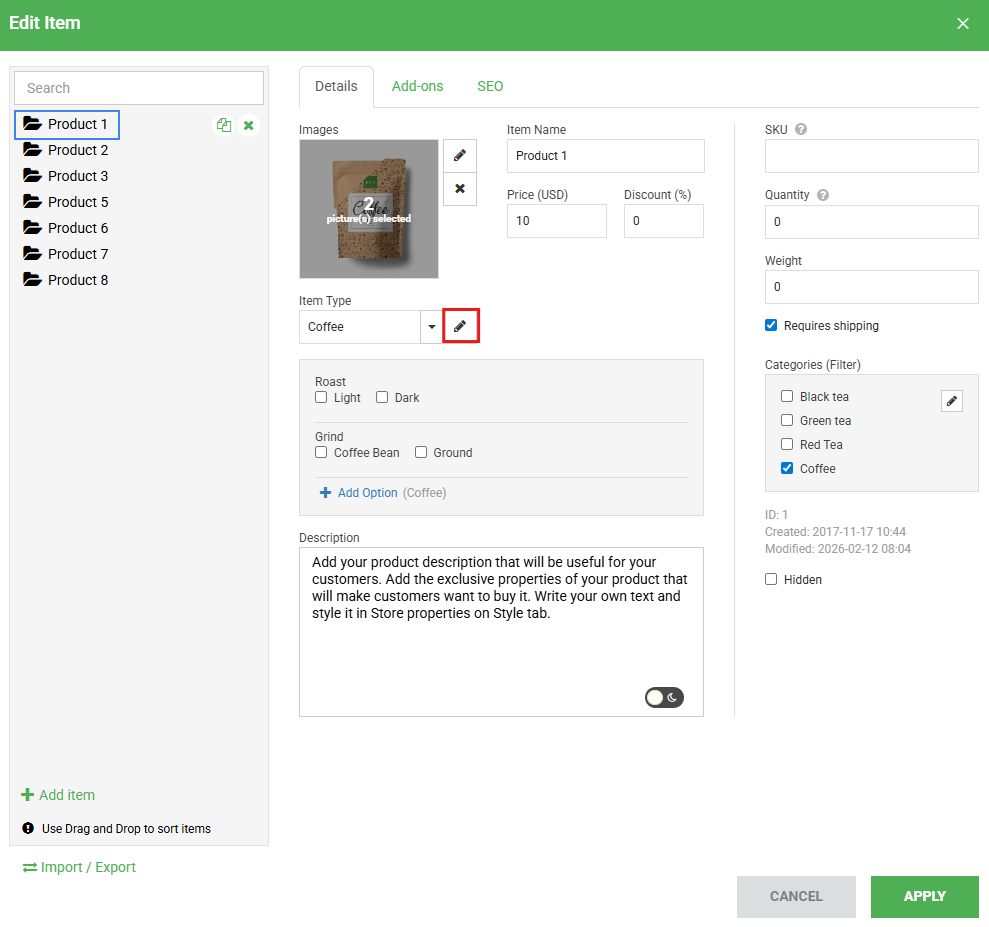Click the pencil icon to edit product images
This screenshot has width=989, height=927.
(x=459, y=156)
